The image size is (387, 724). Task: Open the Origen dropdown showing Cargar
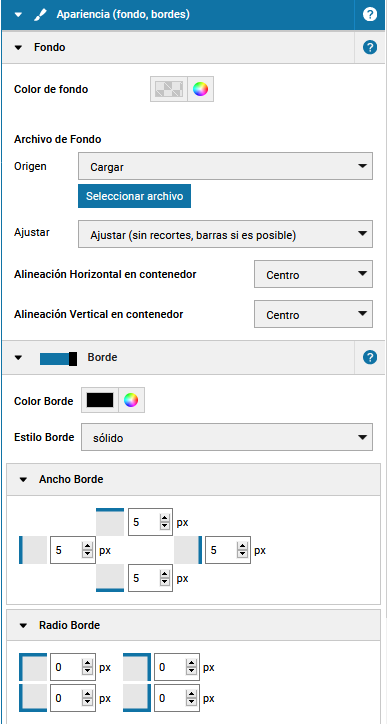pyautogui.click(x=225, y=166)
